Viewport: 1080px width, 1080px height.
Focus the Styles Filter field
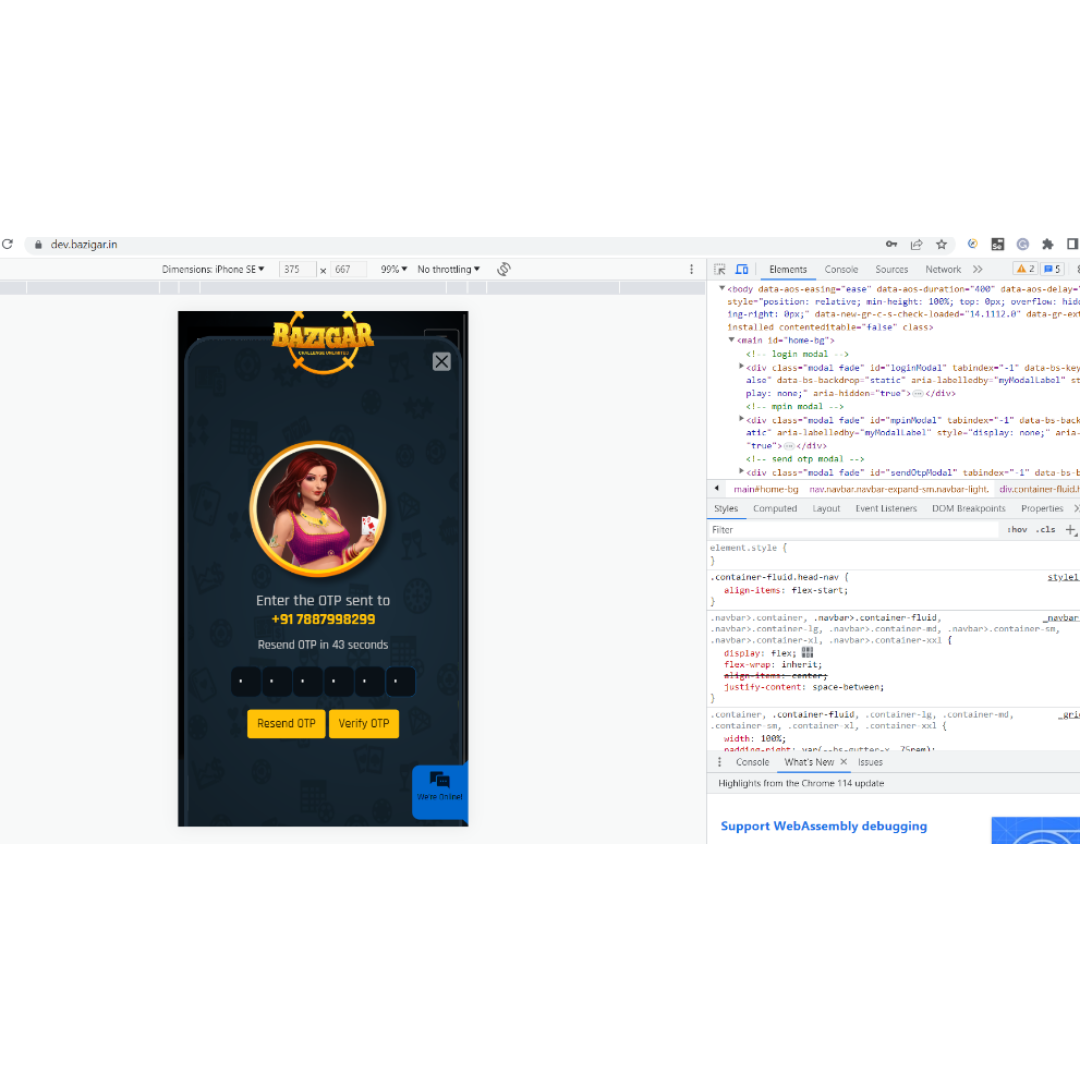(x=853, y=530)
